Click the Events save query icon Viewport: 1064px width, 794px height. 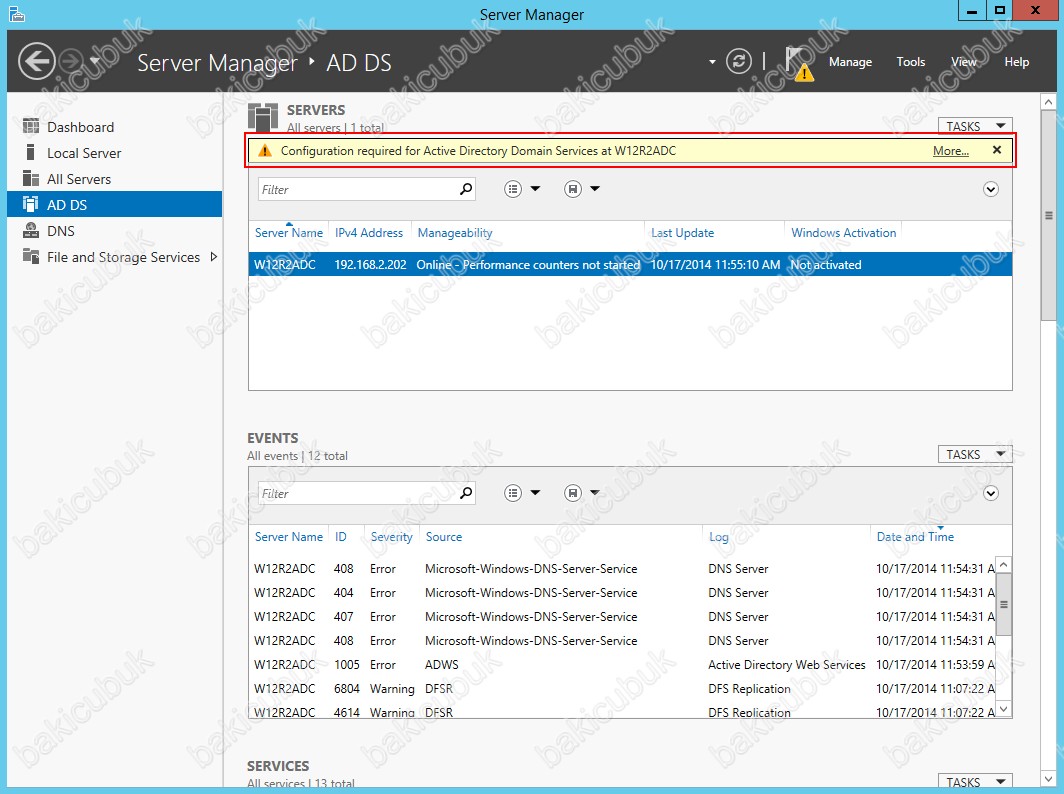(x=573, y=493)
